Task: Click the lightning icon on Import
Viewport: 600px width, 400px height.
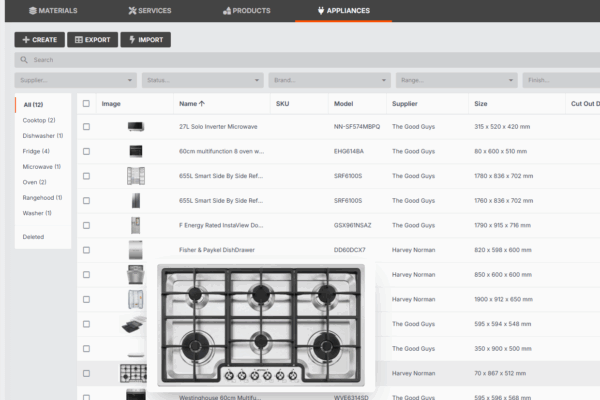Action: click(131, 40)
